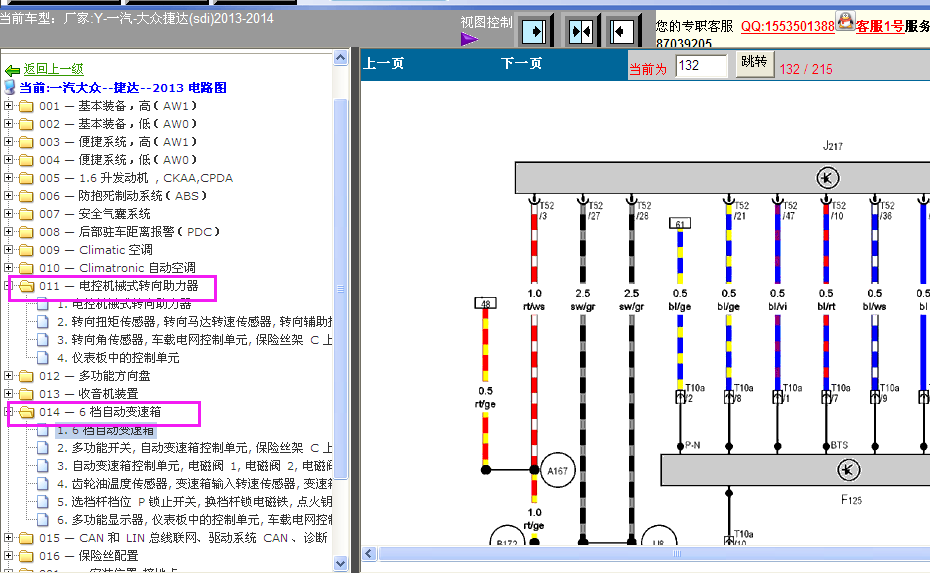The width and height of the screenshot is (930, 573).
Task: Open 2. 转向扭矩传感器 page
Action: 194,322
